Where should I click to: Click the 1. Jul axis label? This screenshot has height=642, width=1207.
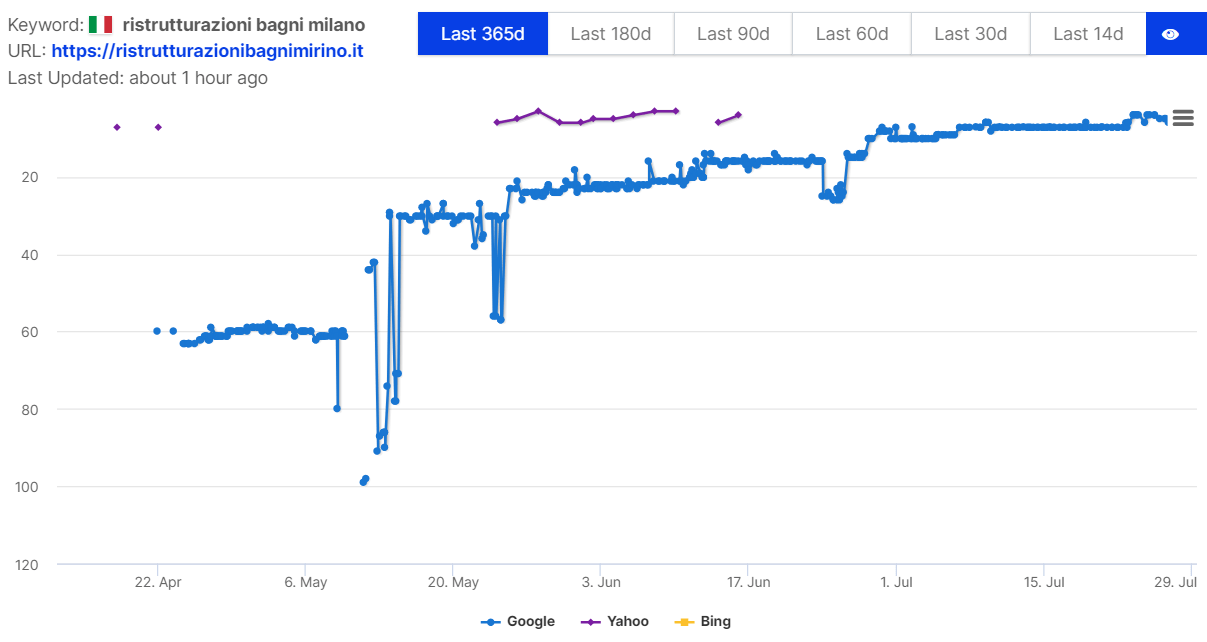[896, 582]
